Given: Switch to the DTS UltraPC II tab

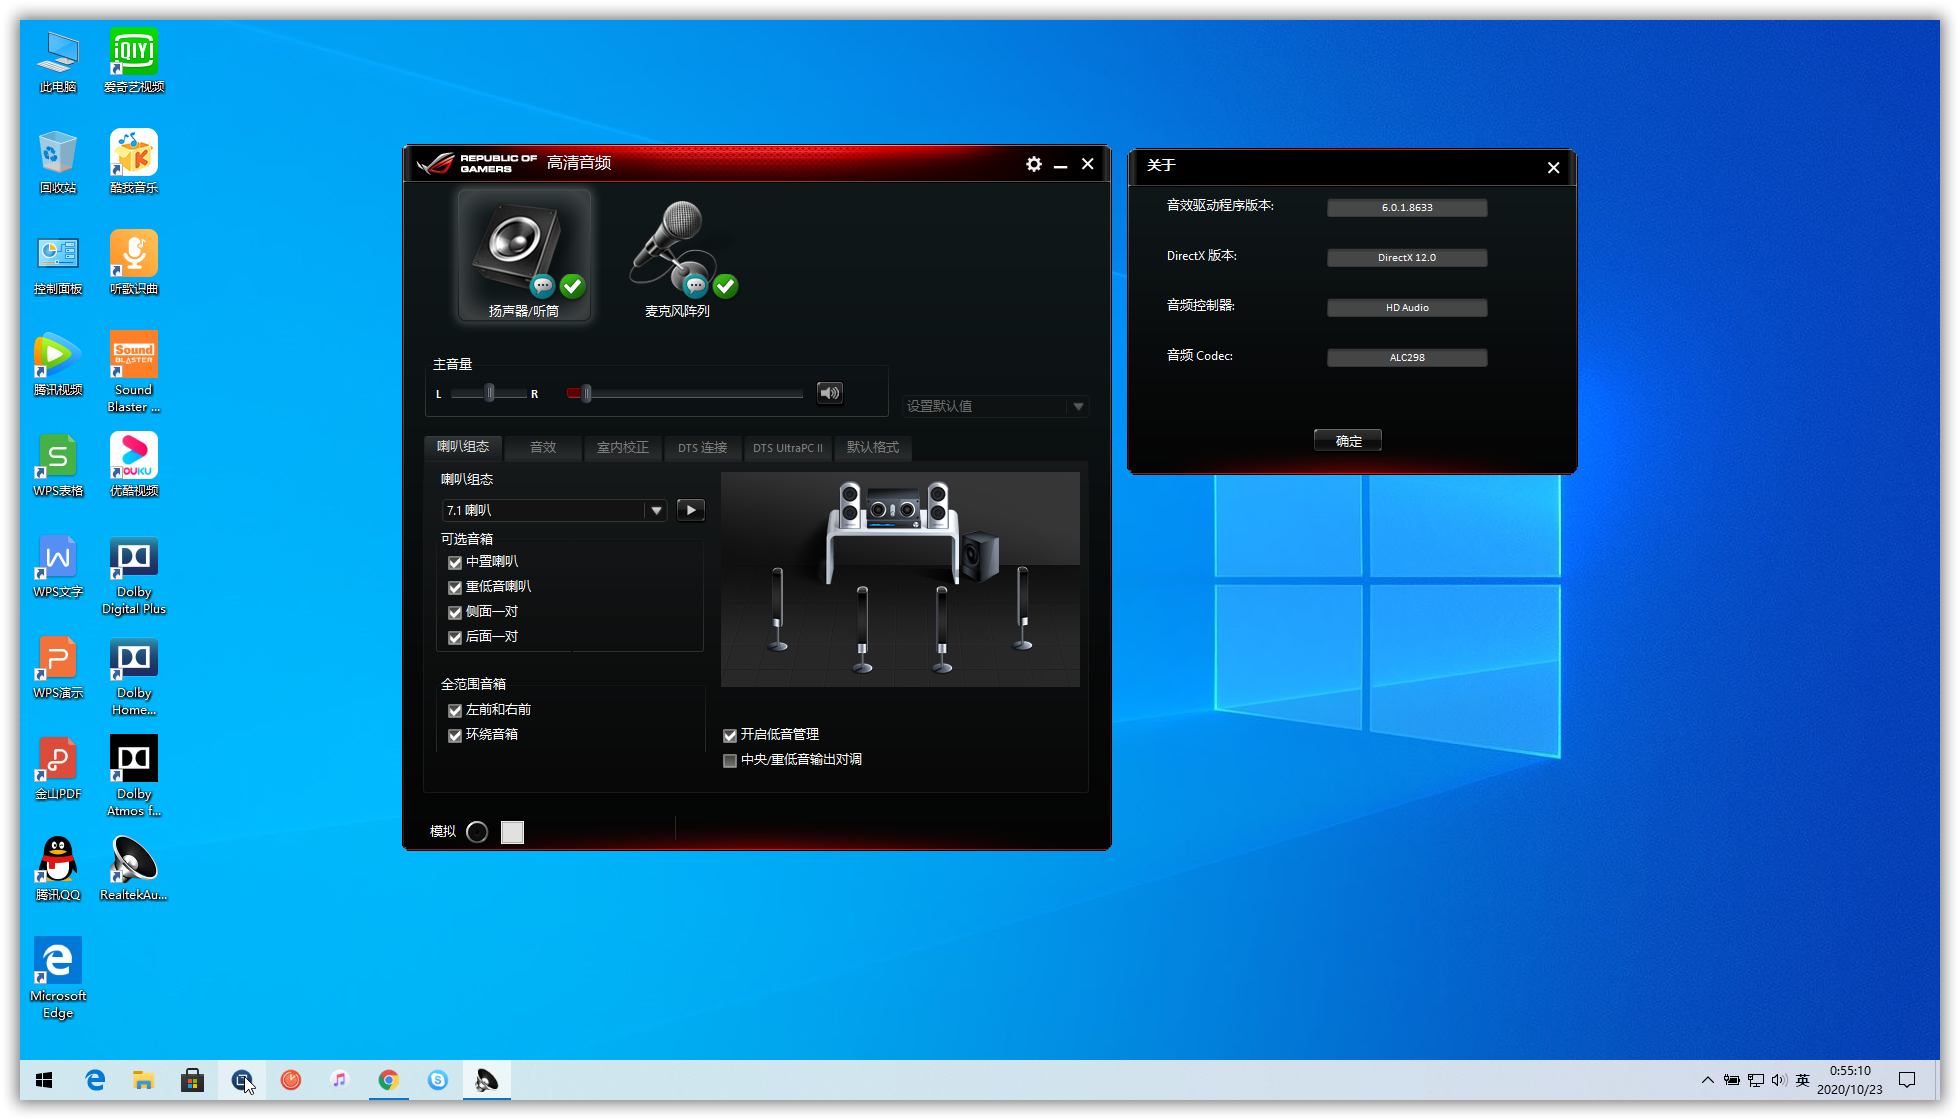Looking at the screenshot, I should coord(788,447).
